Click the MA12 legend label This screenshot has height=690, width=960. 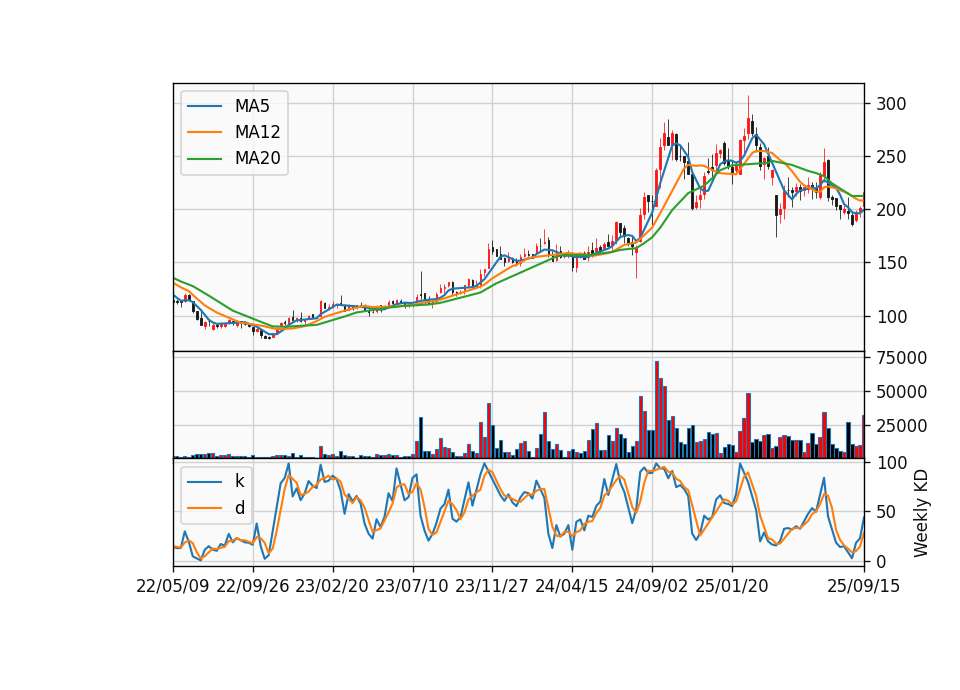(x=257, y=132)
